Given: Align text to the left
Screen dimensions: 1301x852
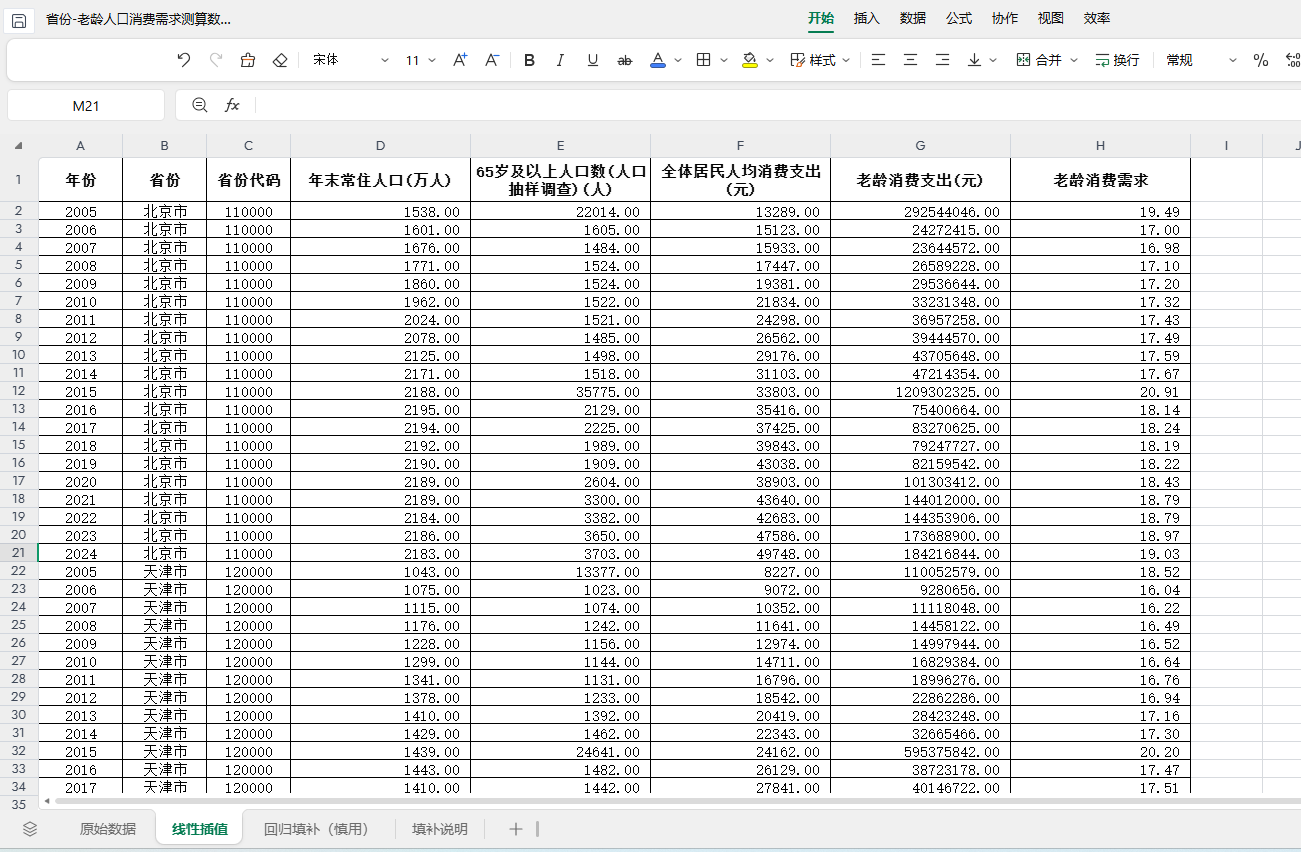Looking at the screenshot, I should click(878, 60).
